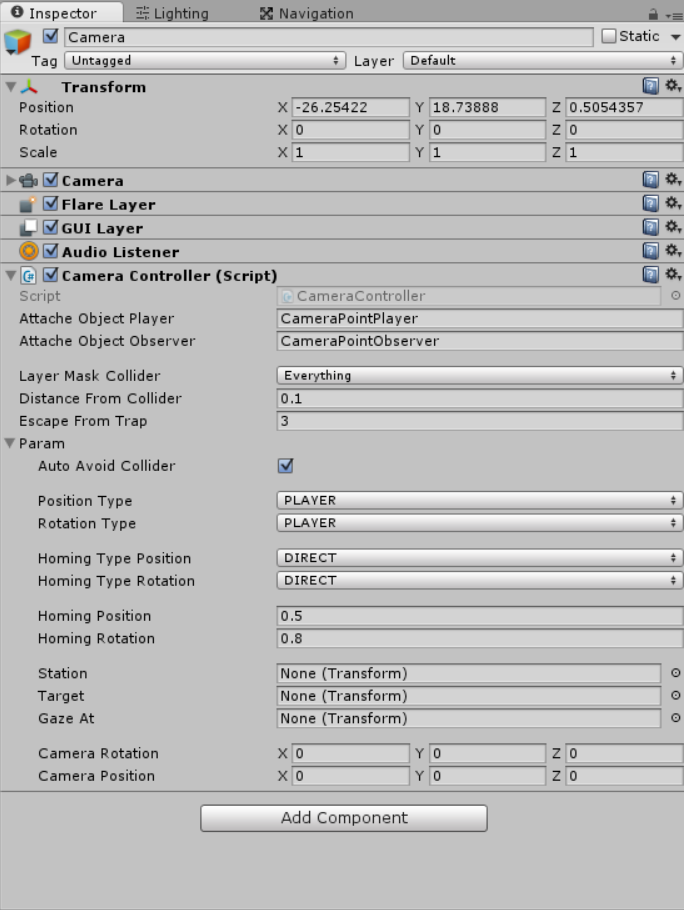Screen dimensions: 684x910
Task: Disable the Flare Layer component checkbox
Action: coord(51,204)
